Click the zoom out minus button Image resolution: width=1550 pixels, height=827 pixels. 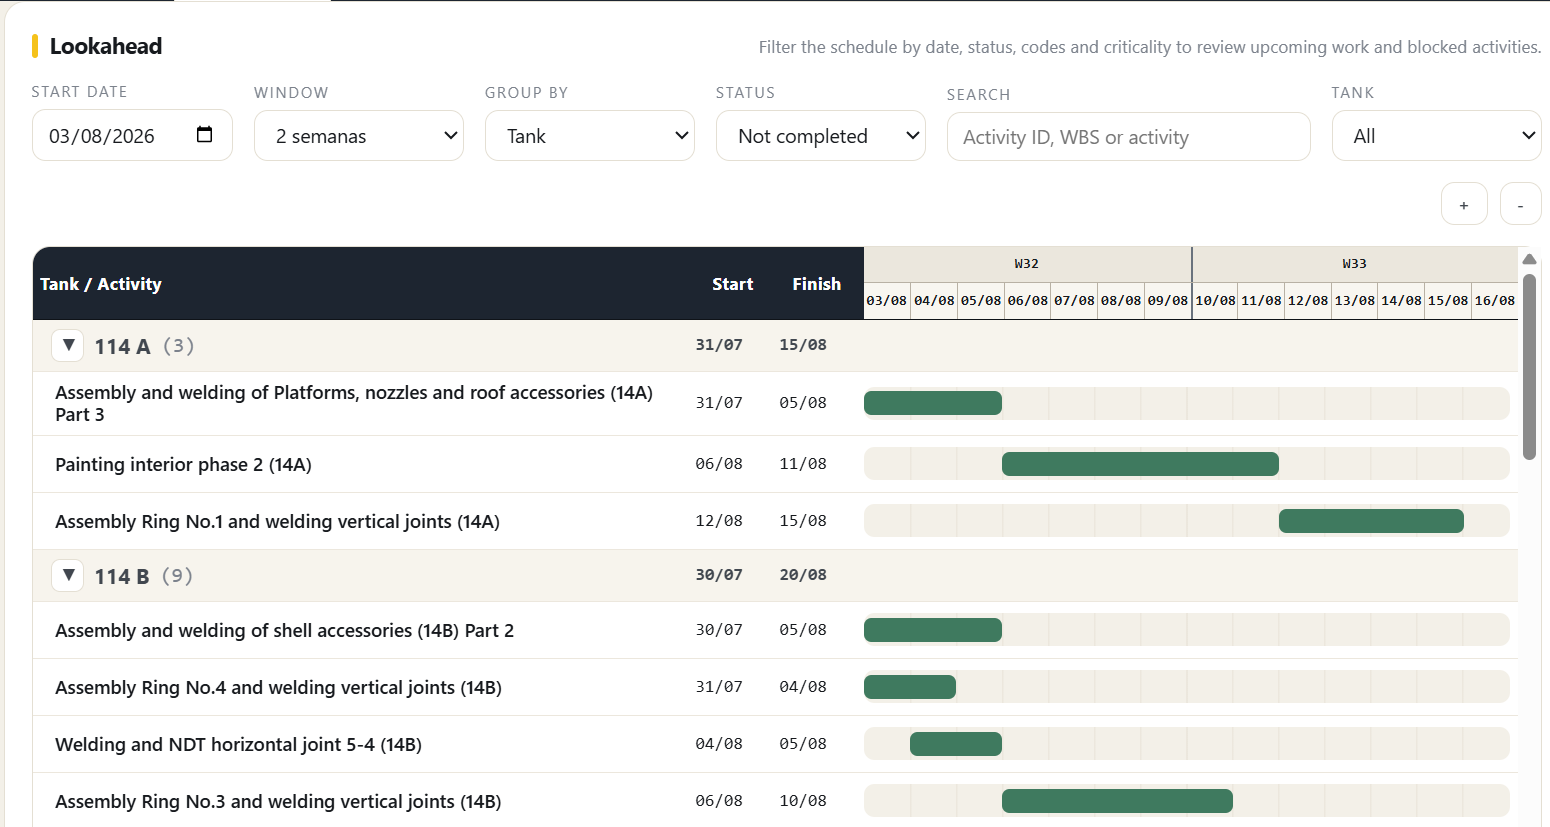[x=1521, y=204]
